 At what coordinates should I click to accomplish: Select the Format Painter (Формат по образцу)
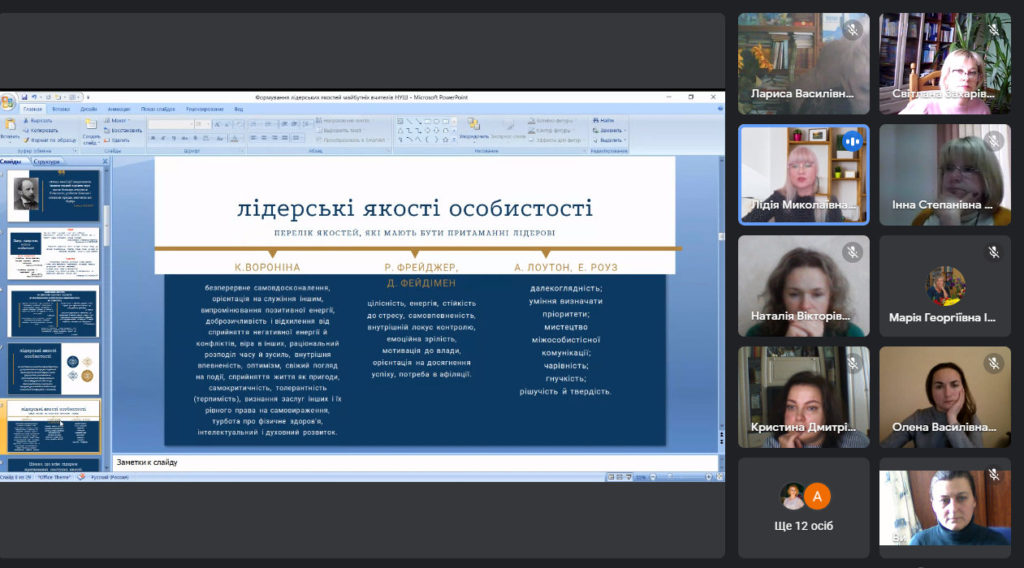[50, 140]
